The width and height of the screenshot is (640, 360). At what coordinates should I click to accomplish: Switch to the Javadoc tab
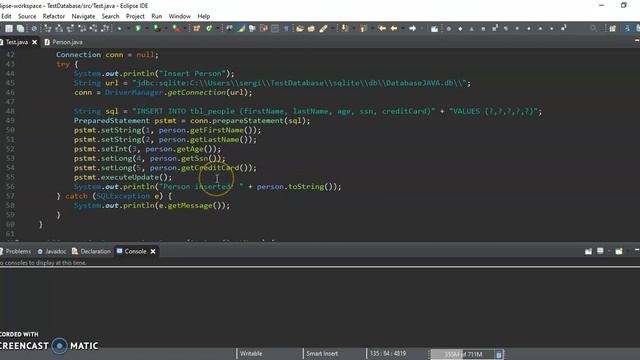click(x=52, y=251)
